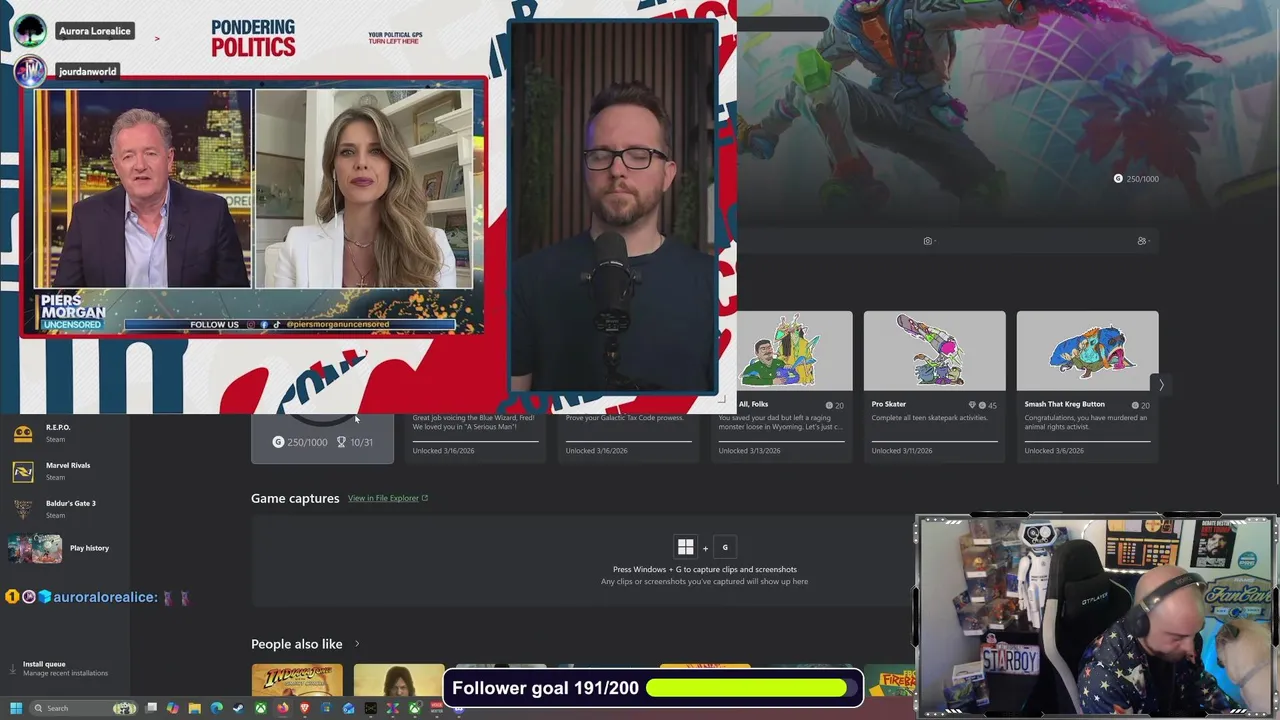This screenshot has height=720, width=1280.
Task: Open Microsoft Edge from the taskbar
Action: [x=217, y=708]
